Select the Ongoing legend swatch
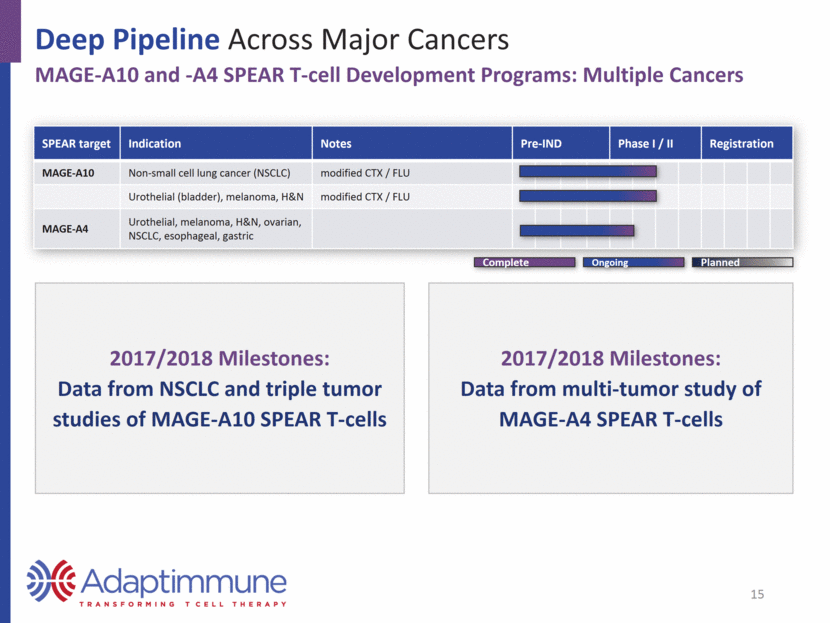Screen dimensions: 830x623 pos(634,262)
